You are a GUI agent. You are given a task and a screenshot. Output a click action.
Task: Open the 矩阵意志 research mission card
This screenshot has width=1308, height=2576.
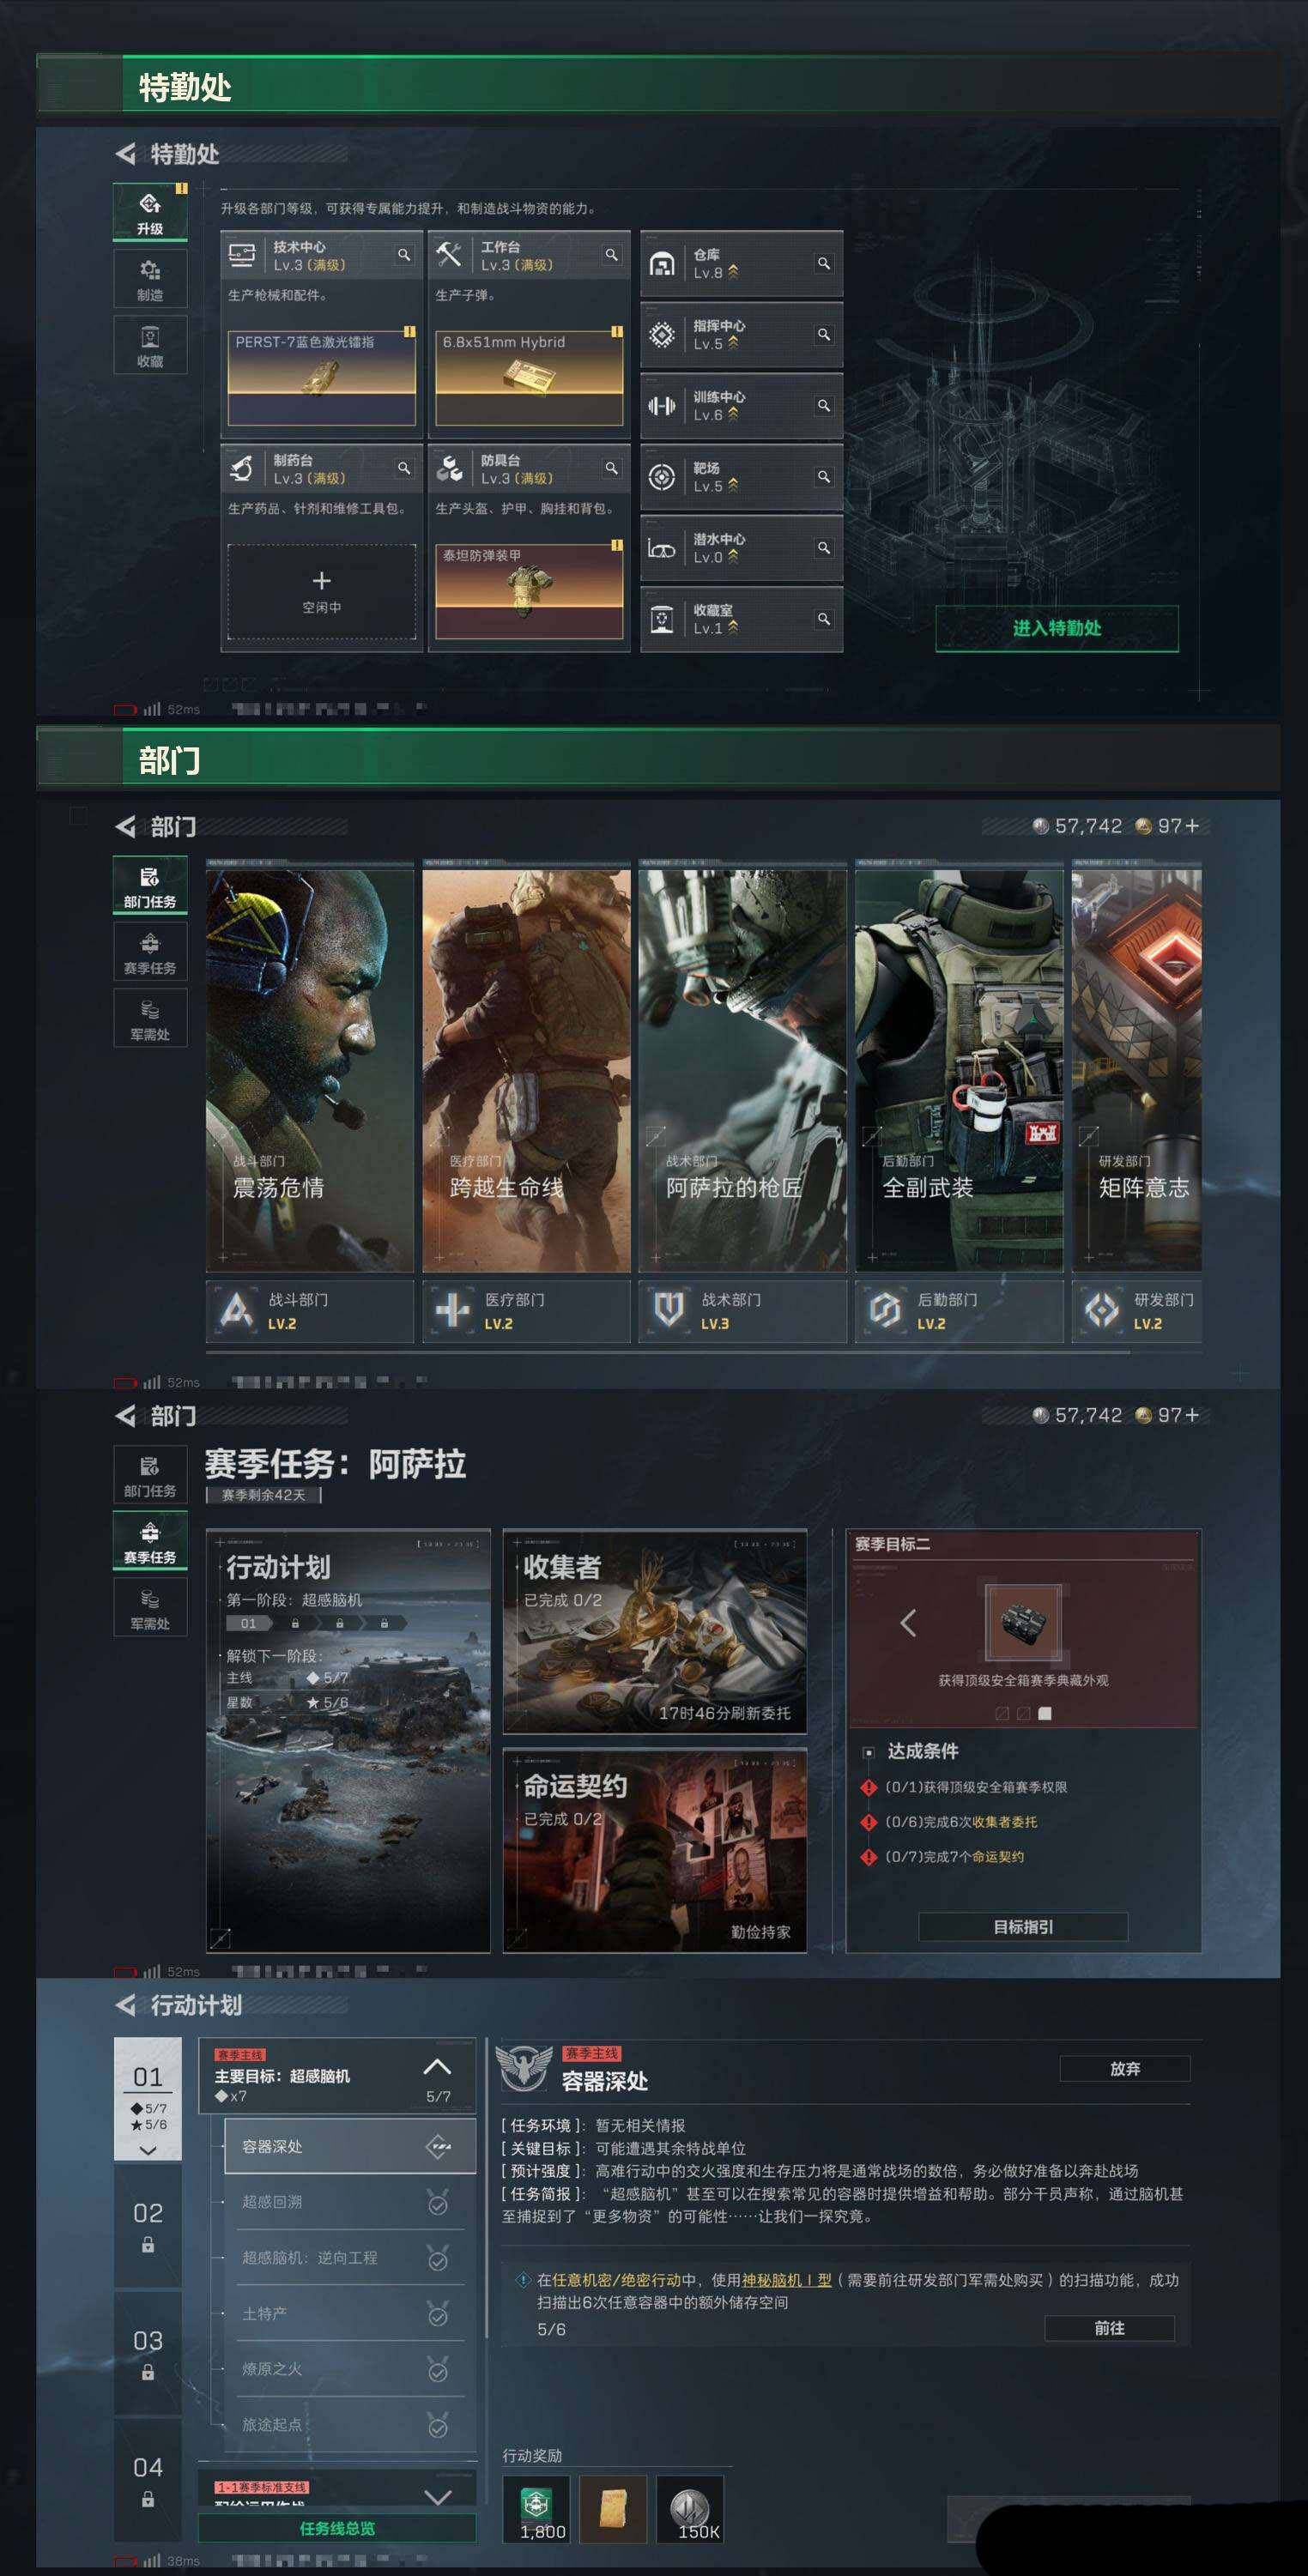(1137, 1070)
